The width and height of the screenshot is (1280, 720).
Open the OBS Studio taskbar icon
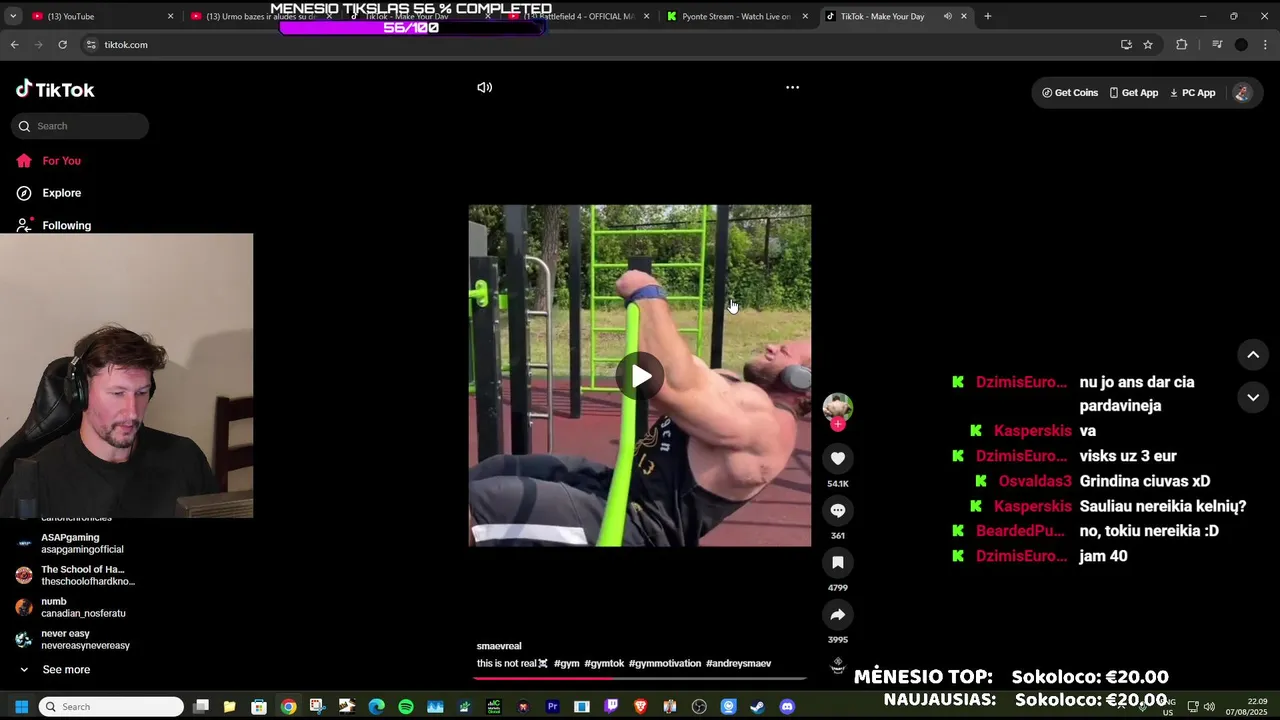(699, 707)
